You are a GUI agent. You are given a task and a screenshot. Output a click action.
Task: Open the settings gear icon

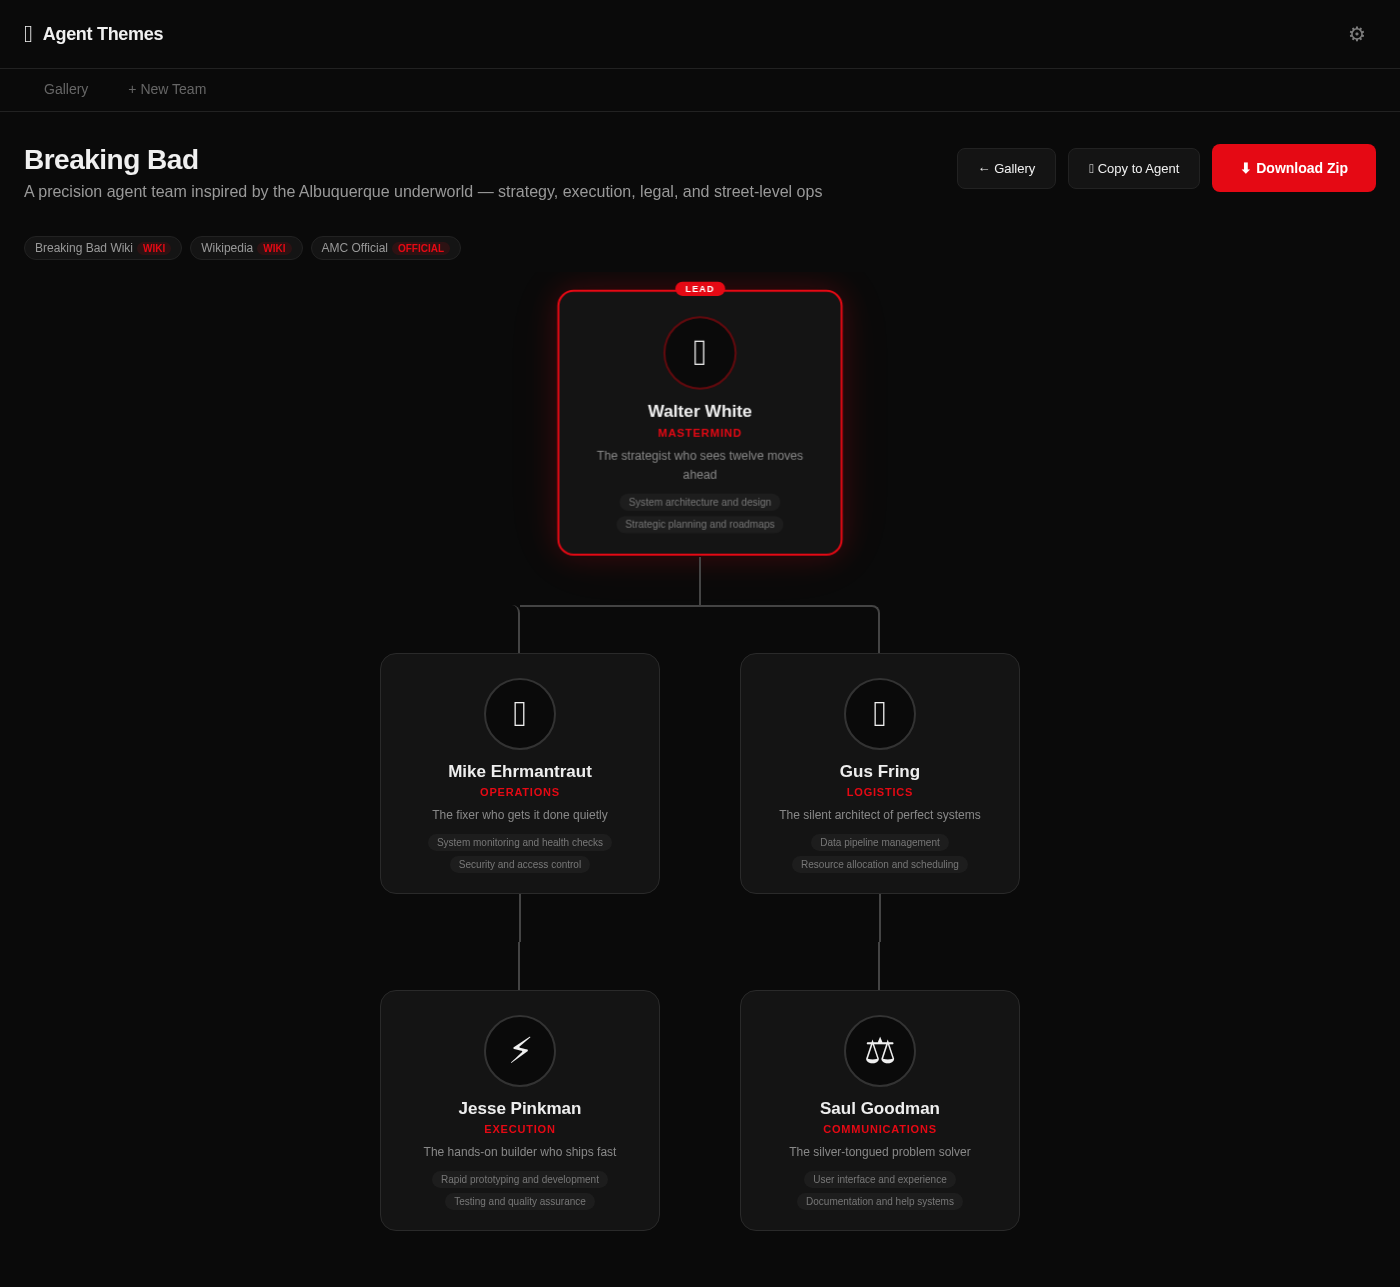1357,34
